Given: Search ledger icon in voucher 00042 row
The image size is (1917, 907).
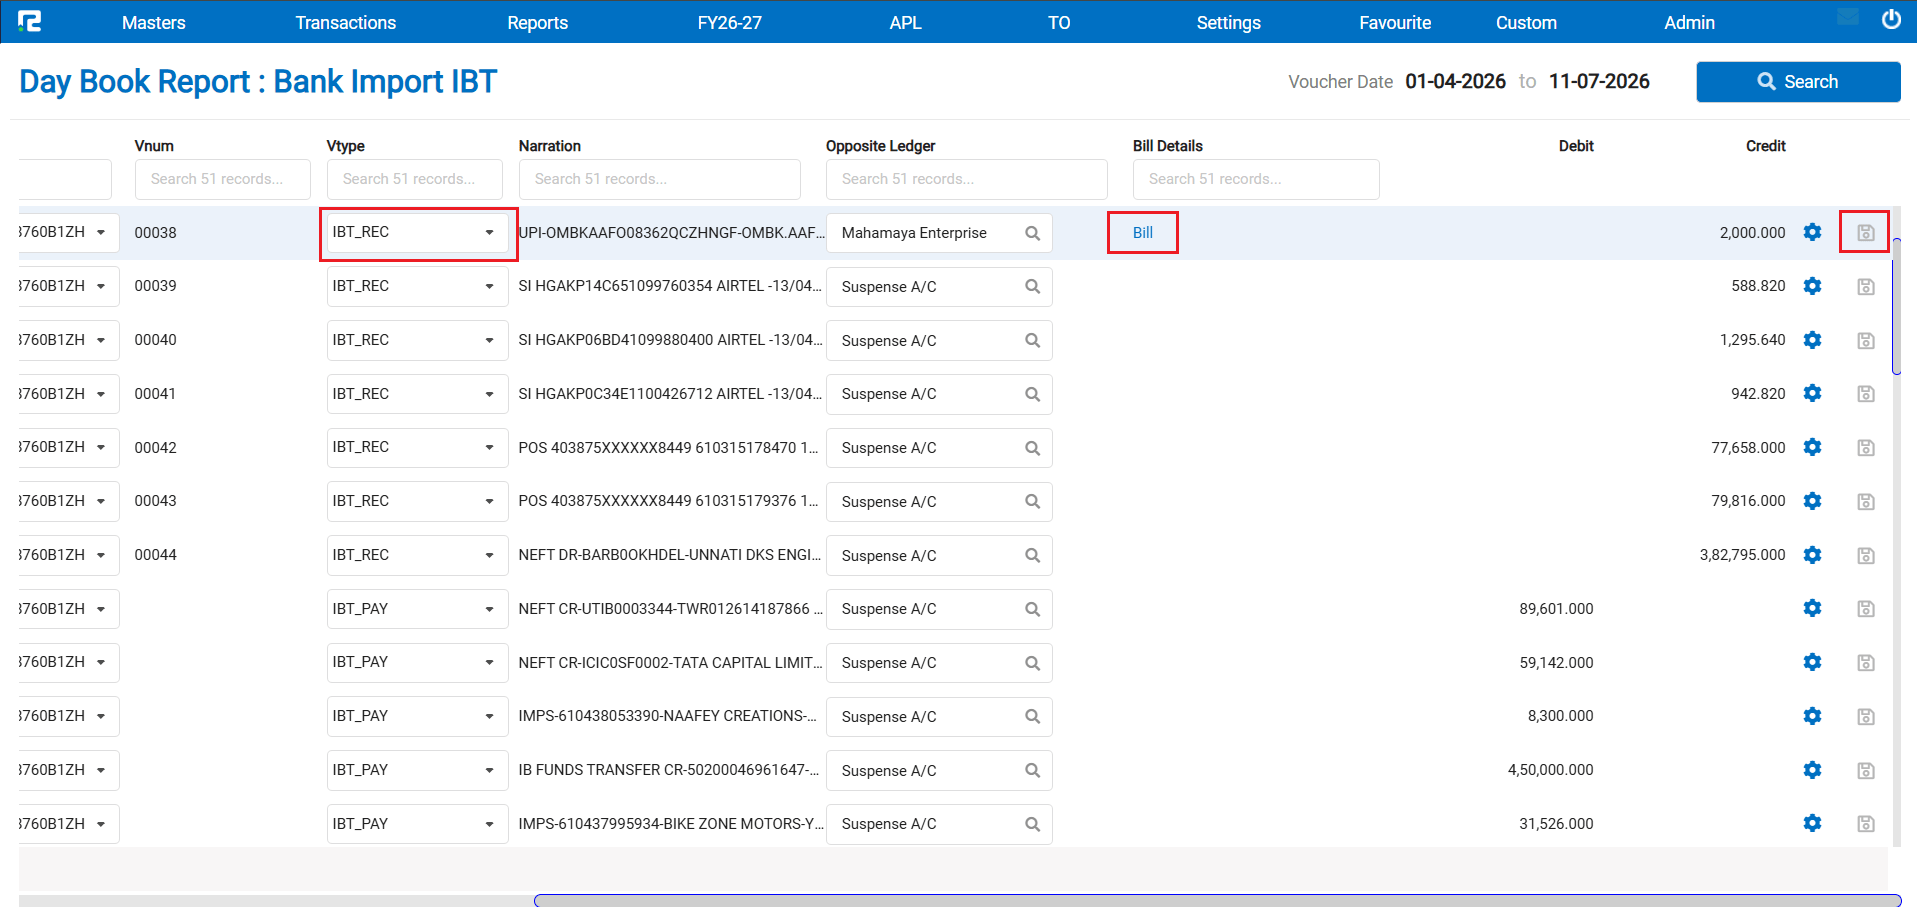Looking at the screenshot, I should click(x=1032, y=448).
